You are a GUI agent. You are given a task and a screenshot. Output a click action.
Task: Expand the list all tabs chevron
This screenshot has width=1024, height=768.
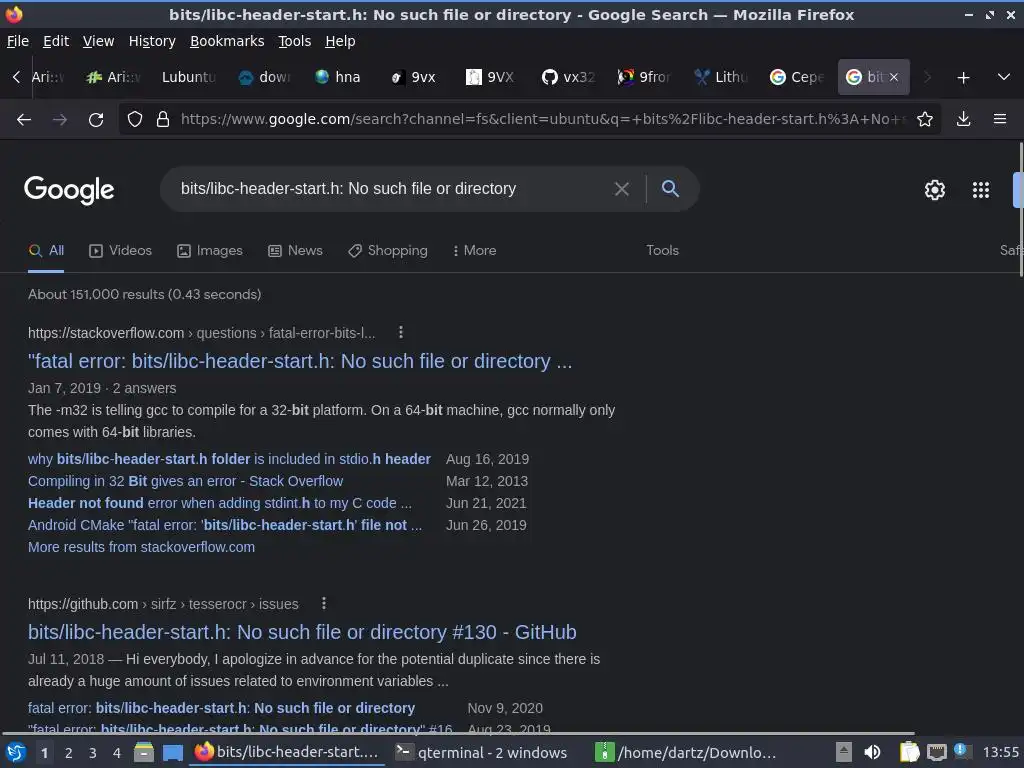[1004, 77]
